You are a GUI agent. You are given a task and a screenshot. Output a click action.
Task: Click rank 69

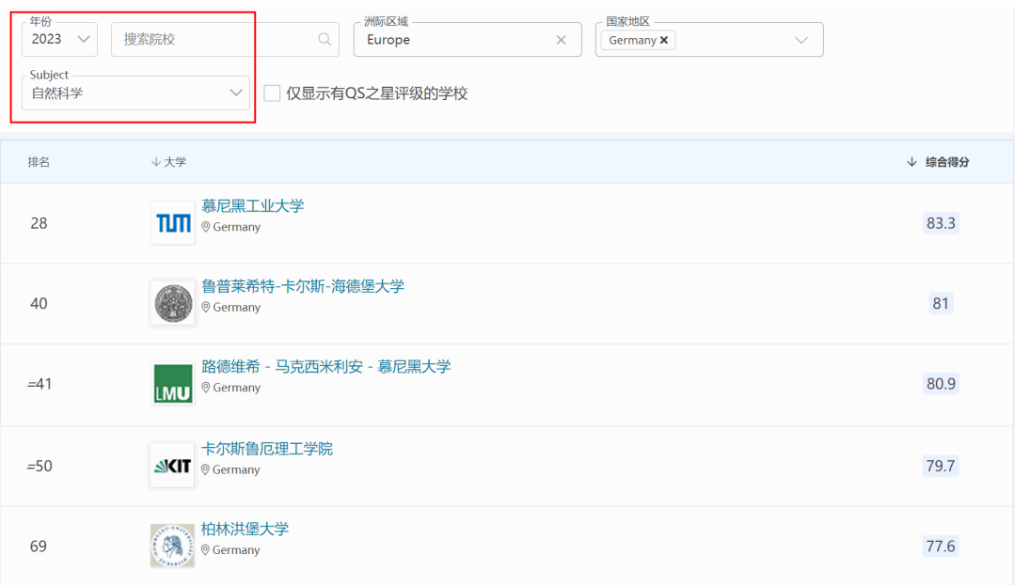pyautogui.click(x=38, y=546)
